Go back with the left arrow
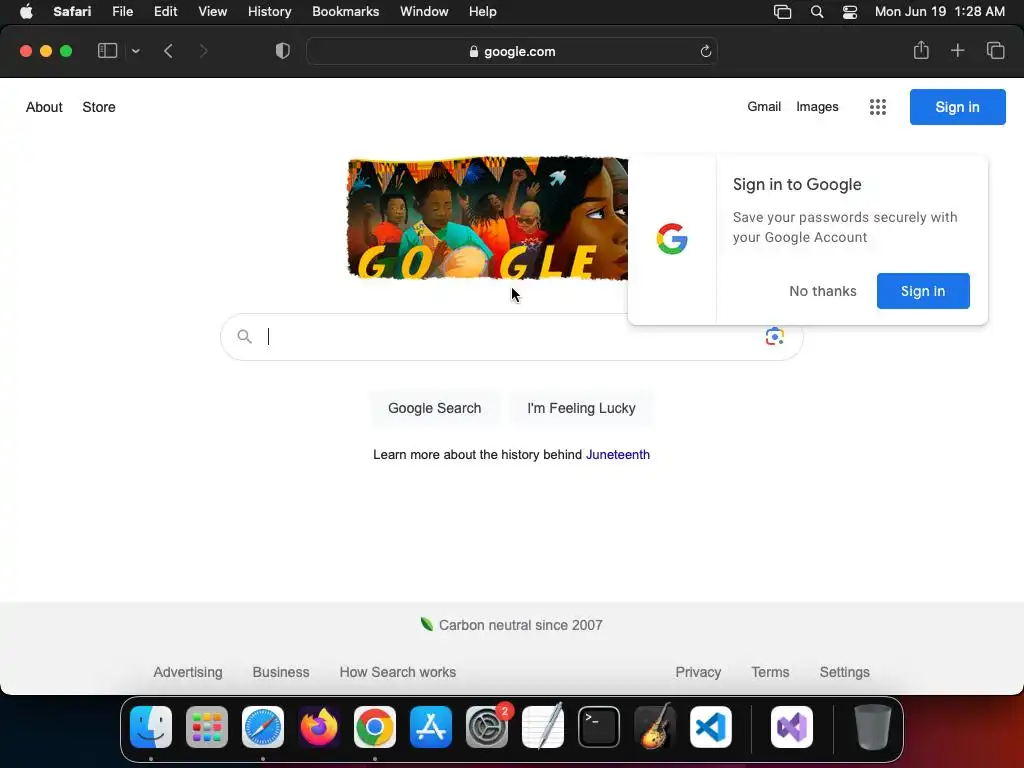Viewport: 1024px width, 768px height. [x=168, y=51]
